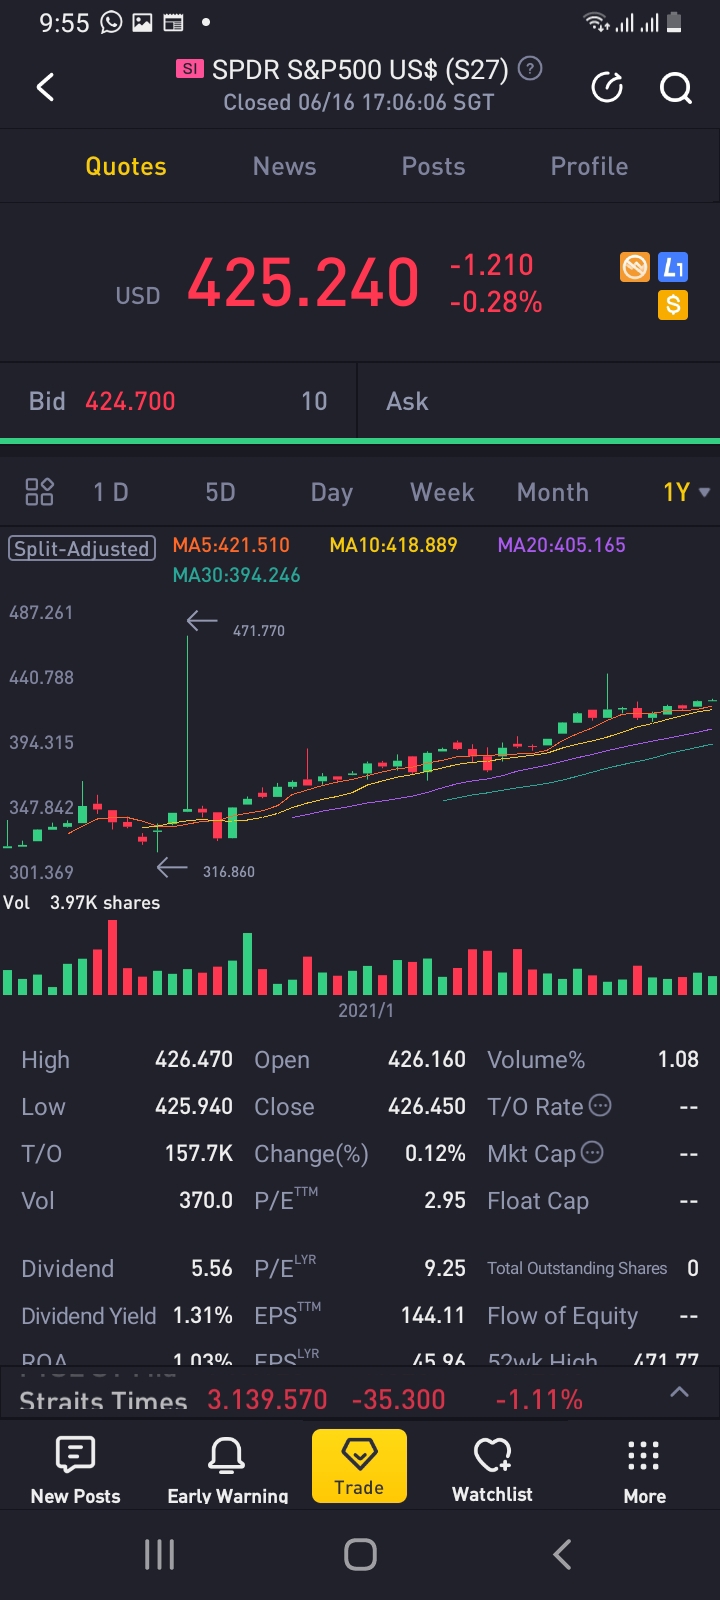Tap the SI market tag icon

pyautogui.click(x=190, y=69)
